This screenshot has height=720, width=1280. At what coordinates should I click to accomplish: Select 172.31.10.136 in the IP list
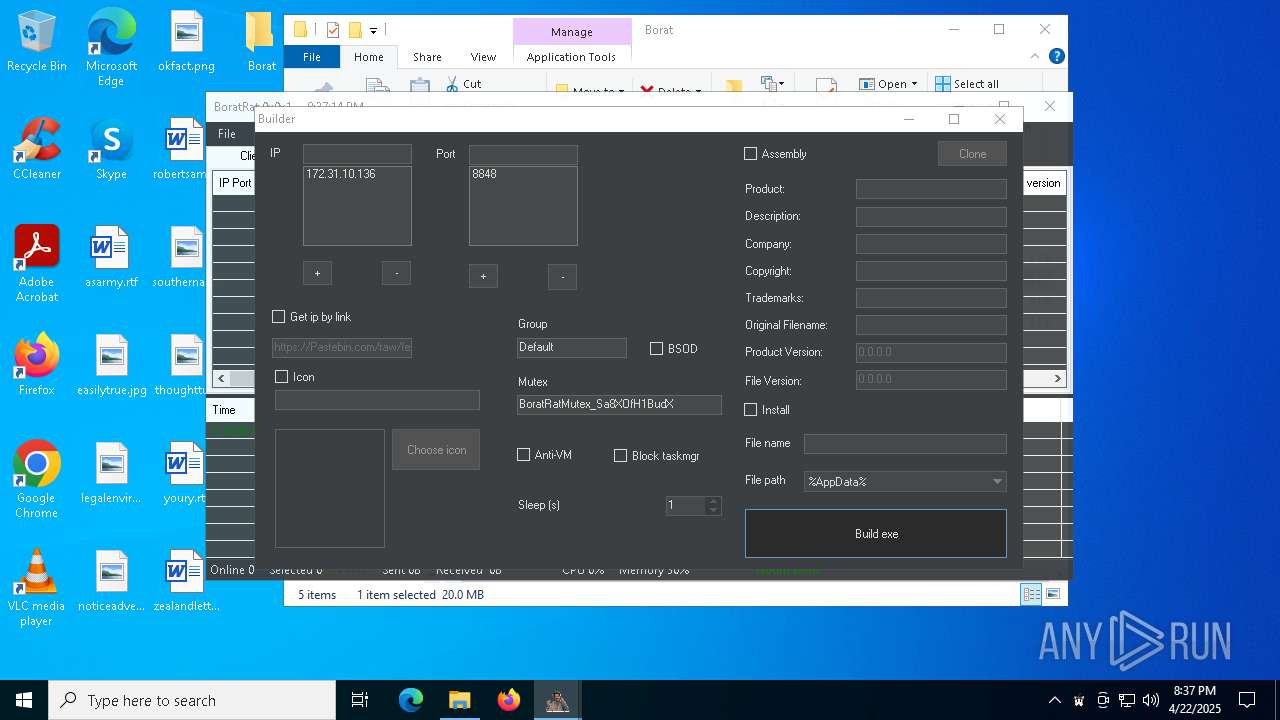click(x=341, y=174)
